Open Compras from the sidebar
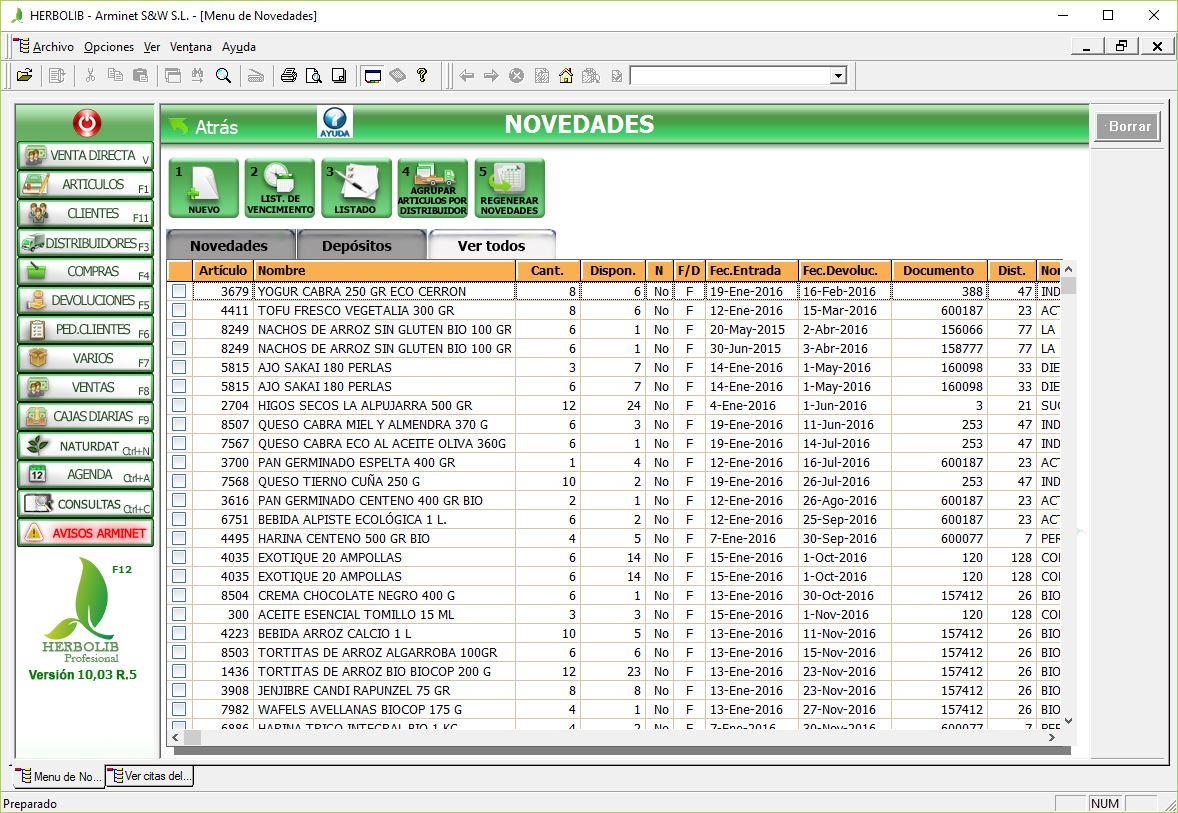 [86, 271]
